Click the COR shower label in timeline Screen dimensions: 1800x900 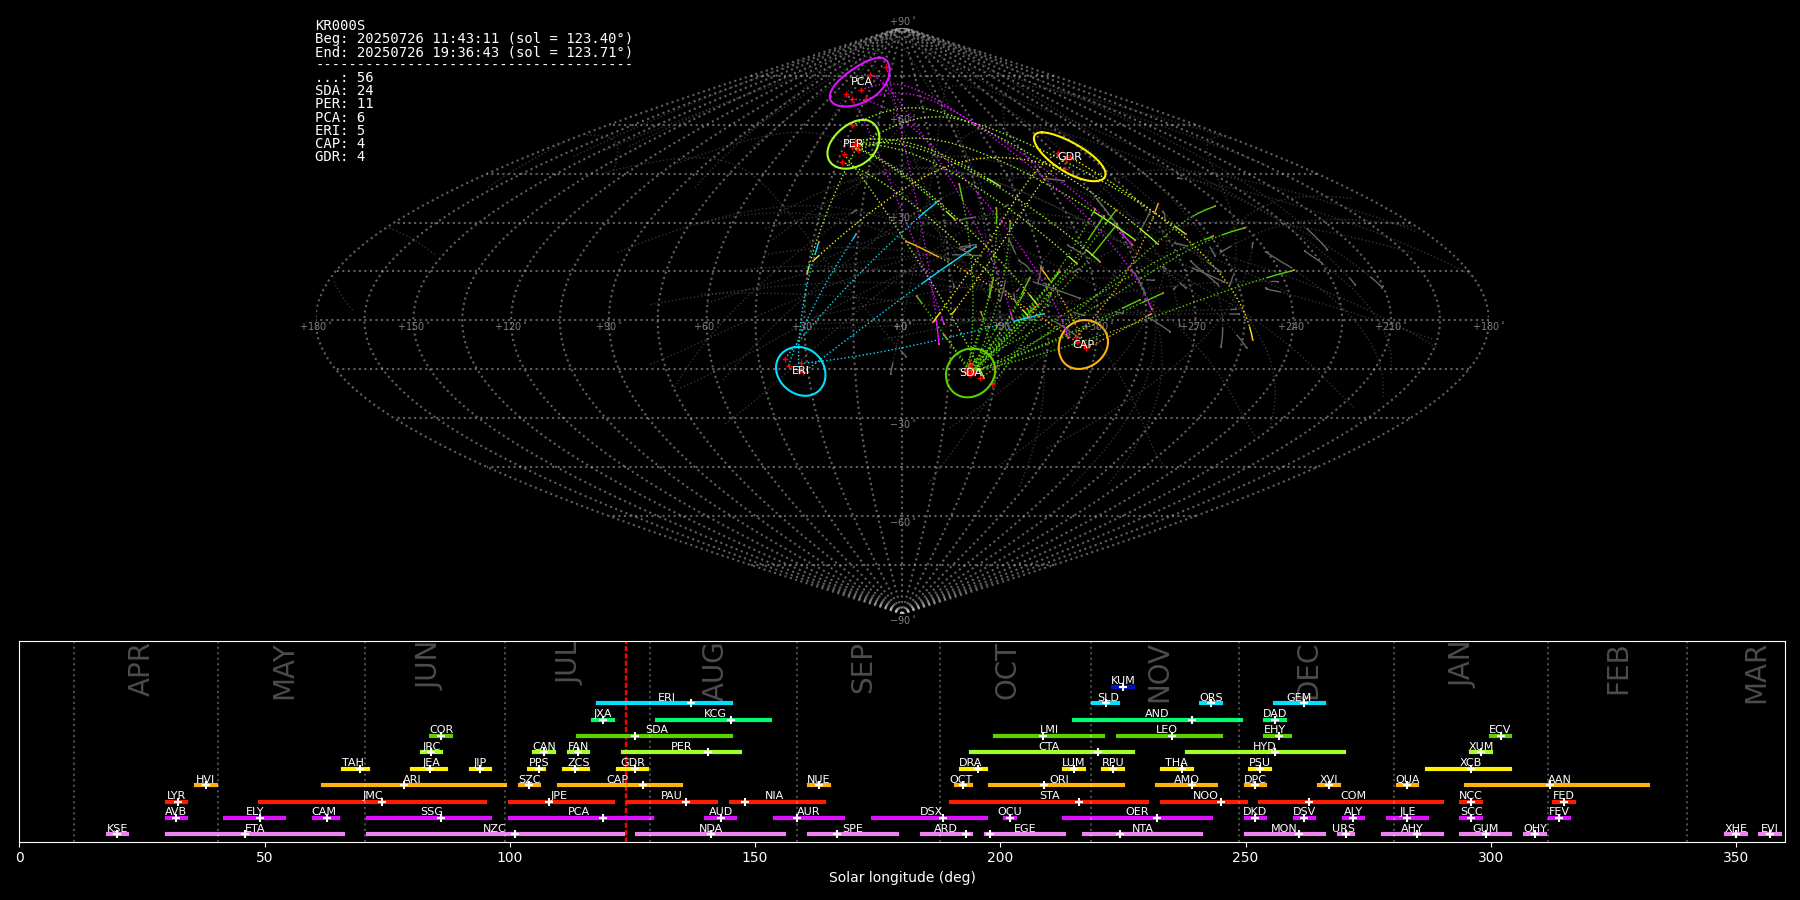441,730
